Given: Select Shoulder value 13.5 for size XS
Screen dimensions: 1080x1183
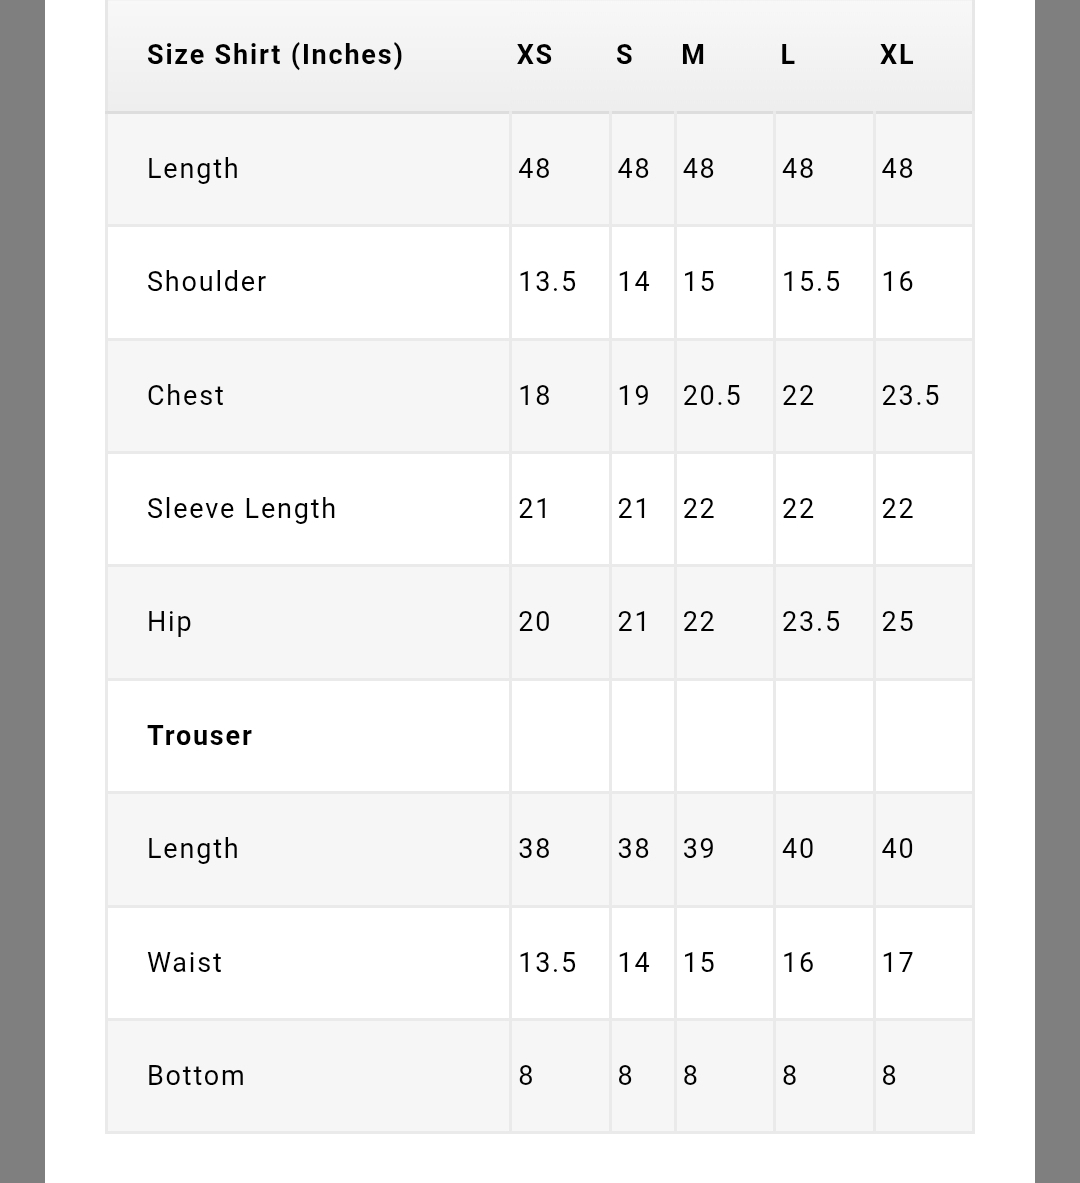Looking at the screenshot, I should click(x=548, y=282).
